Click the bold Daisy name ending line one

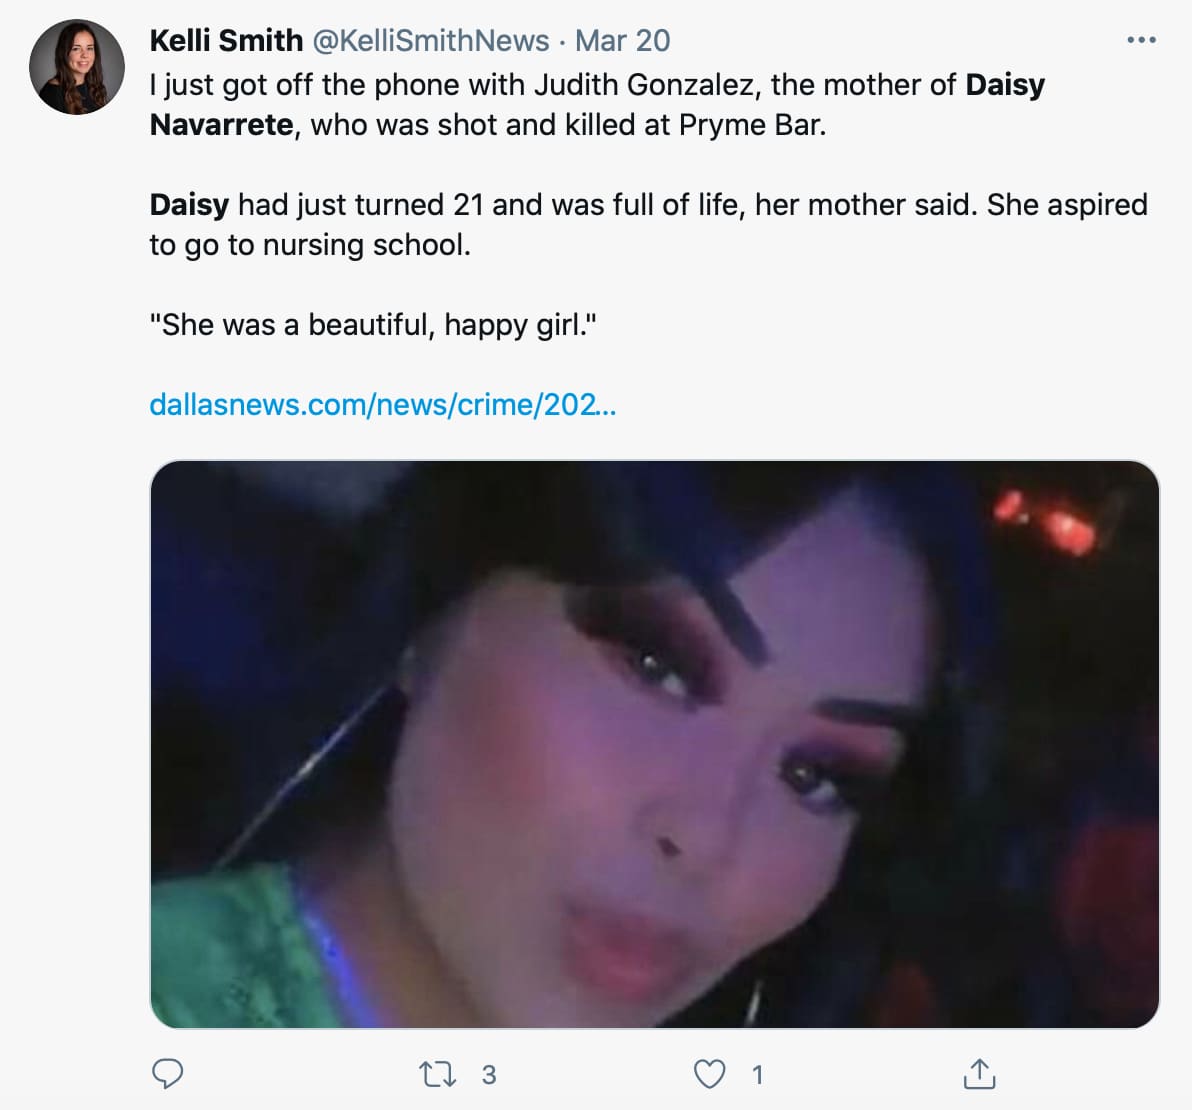[1005, 85]
